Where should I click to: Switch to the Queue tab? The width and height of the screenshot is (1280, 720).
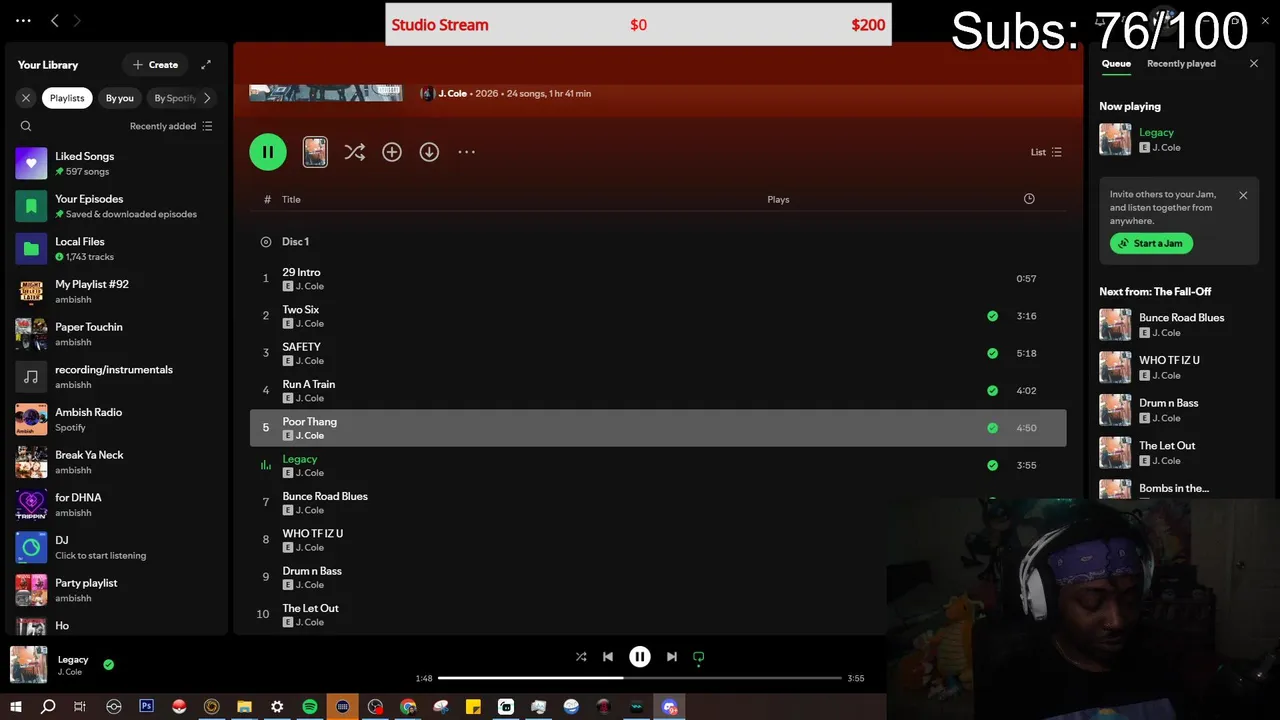(x=1116, y=64)
